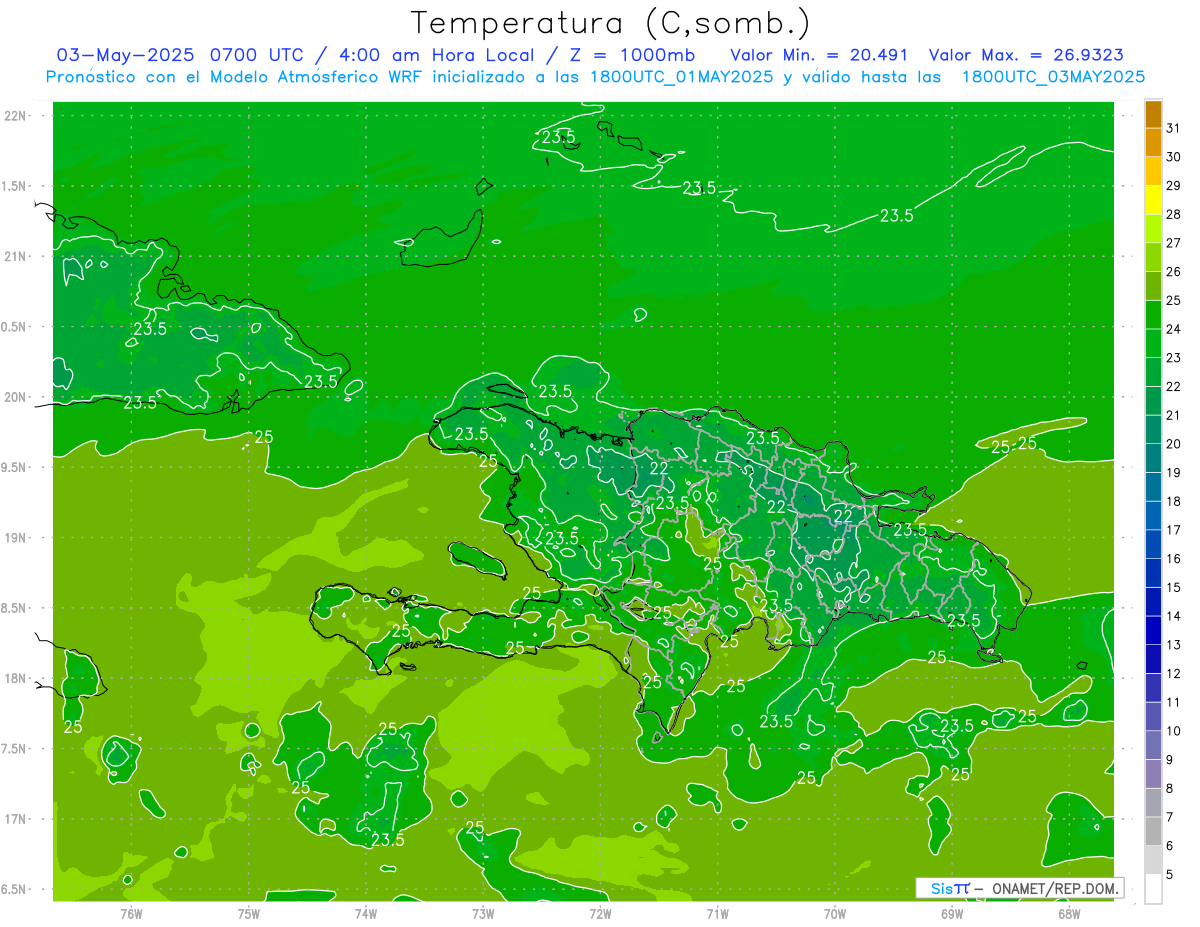The image size is (1200, 927).
Task: Click the legend swatch between 20 and 21
Action: [1153, 430]
